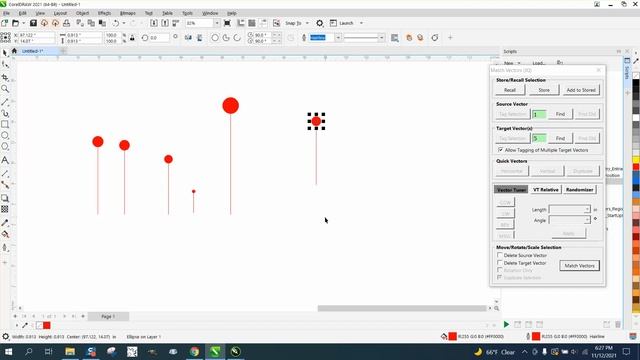Click the Save icon in toolbar
The image size is (640, 360).
coord(33,23)
